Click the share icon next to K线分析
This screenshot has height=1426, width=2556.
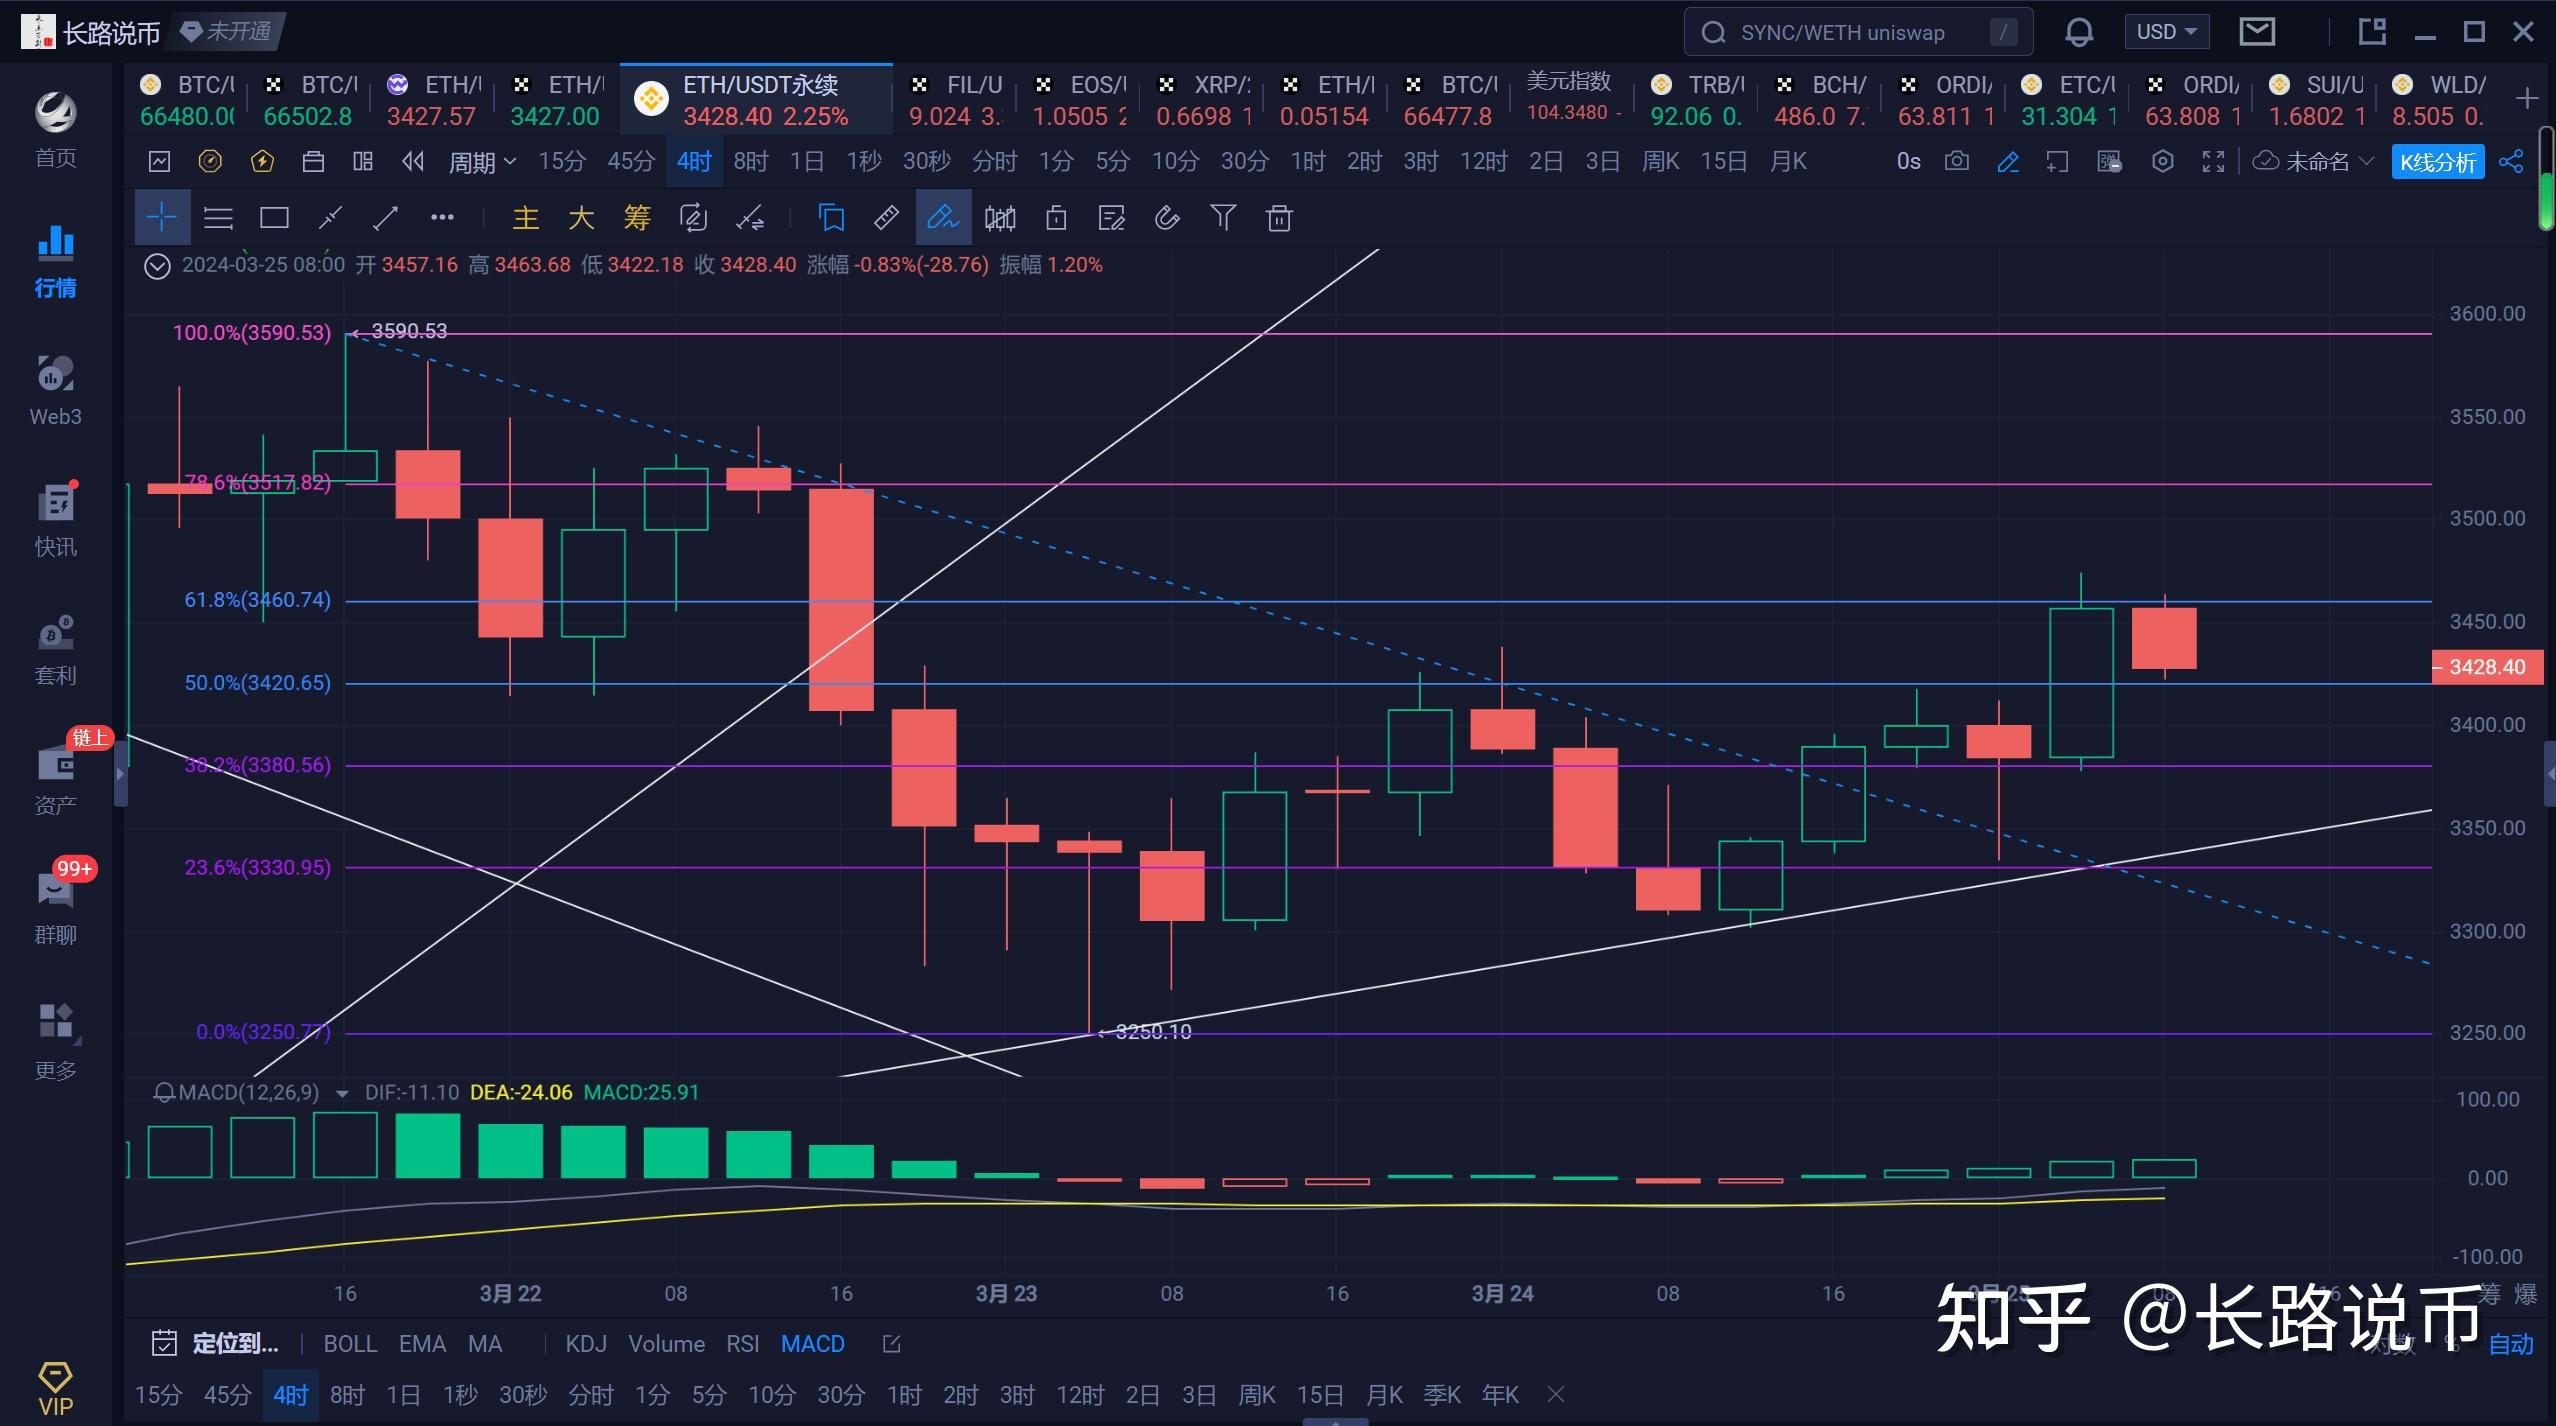(x=2511, y=161)
